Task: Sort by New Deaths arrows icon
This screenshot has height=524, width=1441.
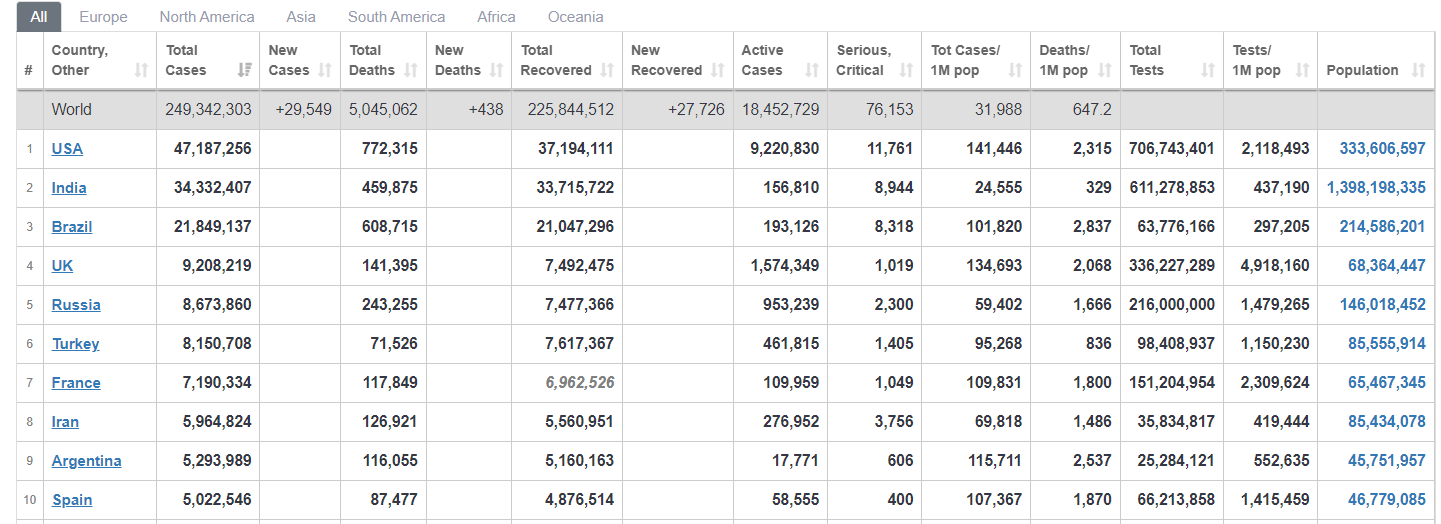Action: point(497,70)
